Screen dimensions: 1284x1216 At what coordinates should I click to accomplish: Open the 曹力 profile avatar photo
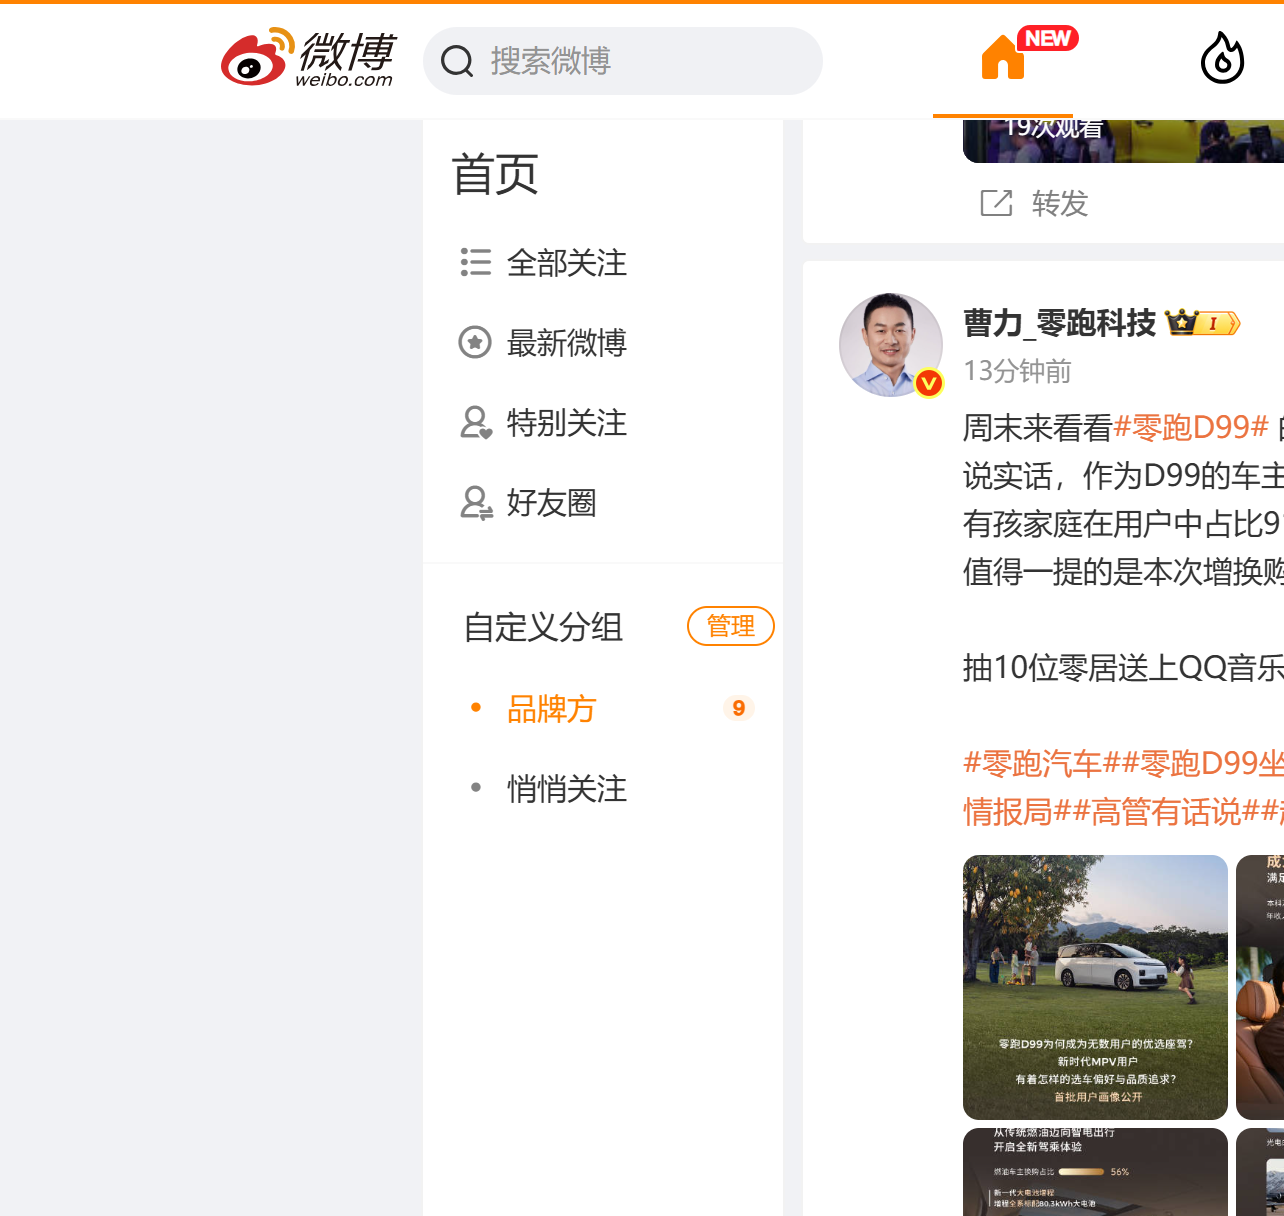pyautogui.click(x=891, y=345)
